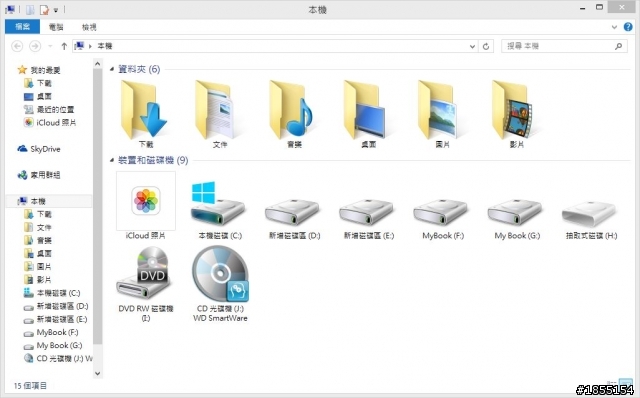
Task: Open the recent locations dropdown arrow
Action: (x=50, y=46)
